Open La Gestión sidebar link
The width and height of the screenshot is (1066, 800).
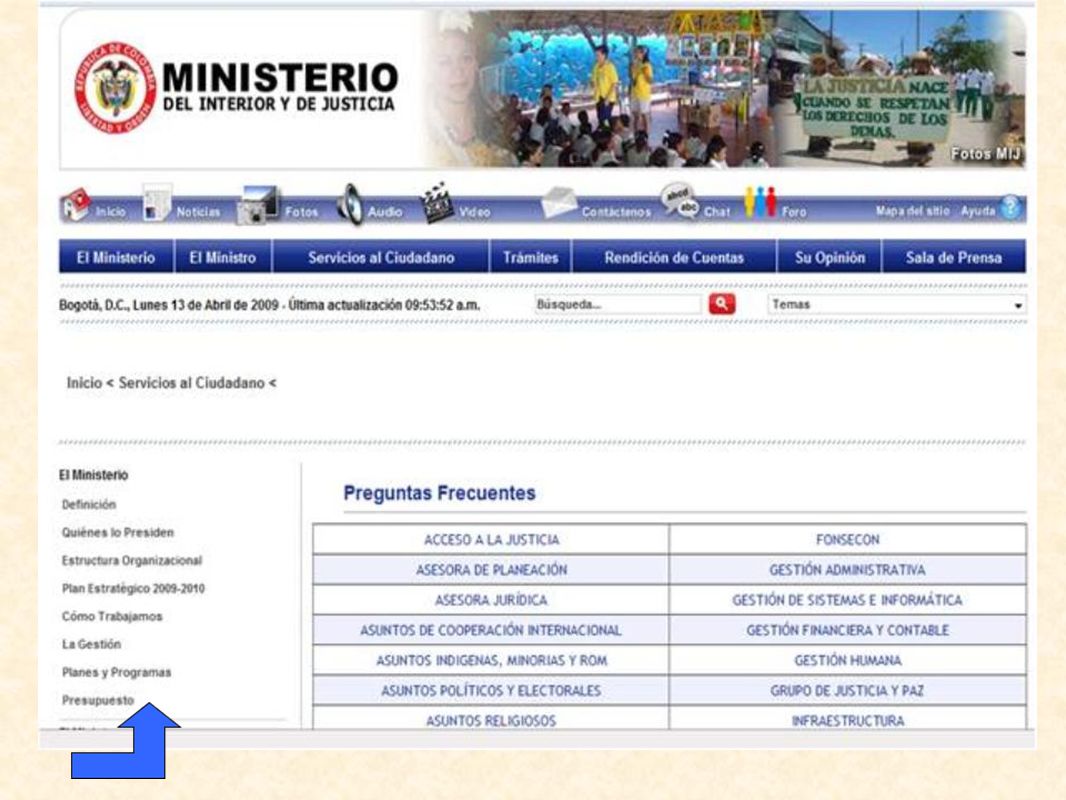click(x=91, y=644)
